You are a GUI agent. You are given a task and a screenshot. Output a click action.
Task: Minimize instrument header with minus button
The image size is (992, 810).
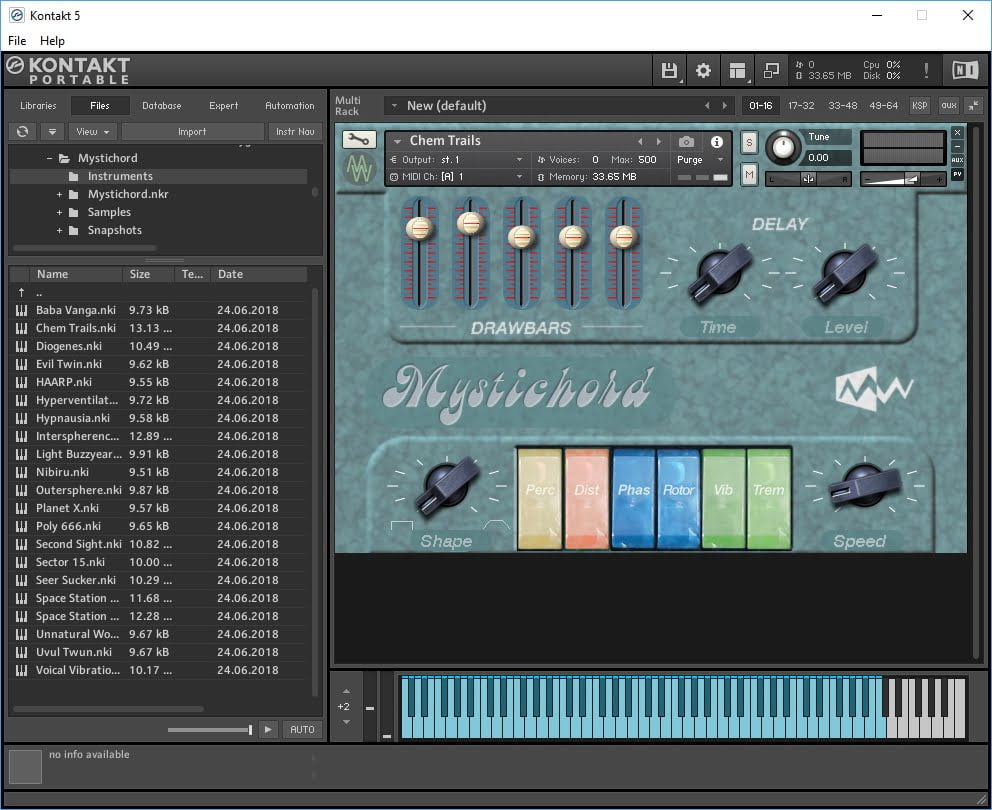click(x=957, y=147)
